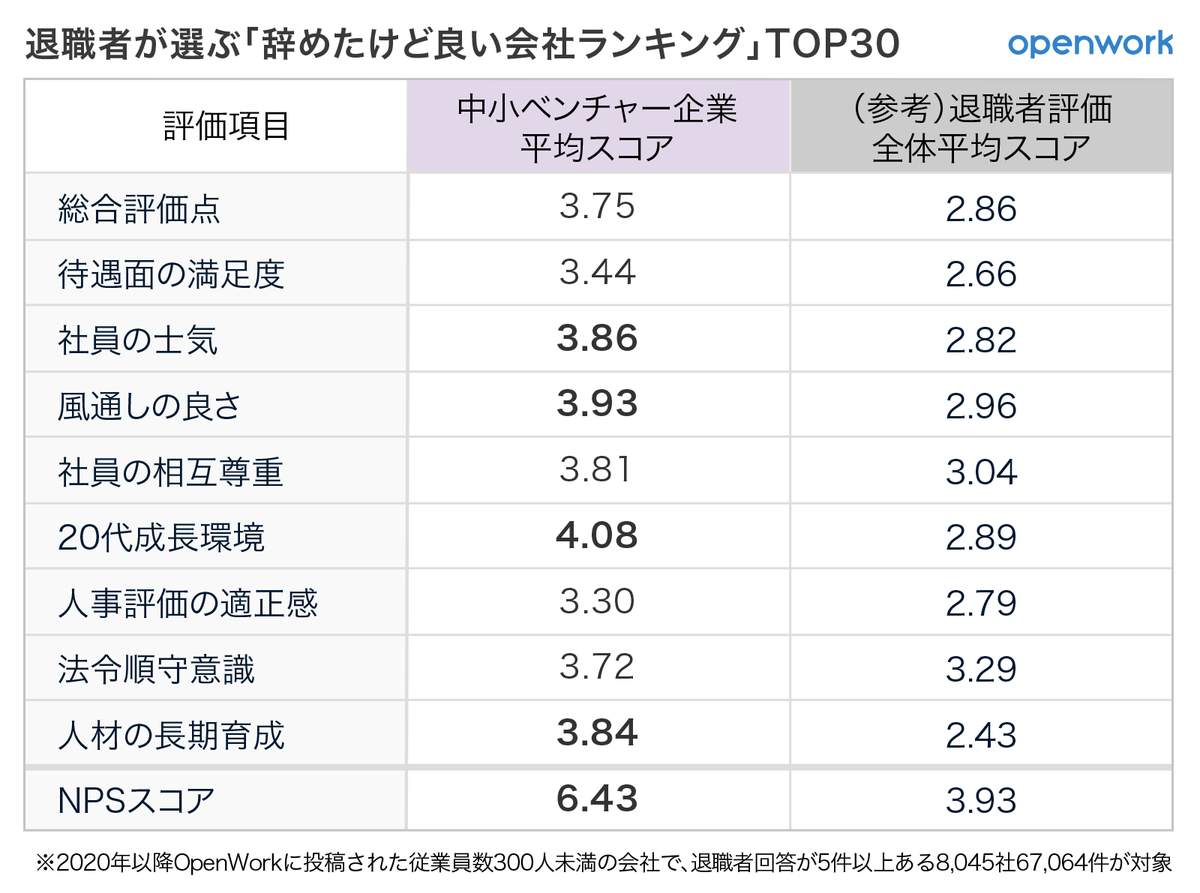This screenshot has width=1200, height=893.
Task: Click the 風通しの良さ row label
Action: 150,406
